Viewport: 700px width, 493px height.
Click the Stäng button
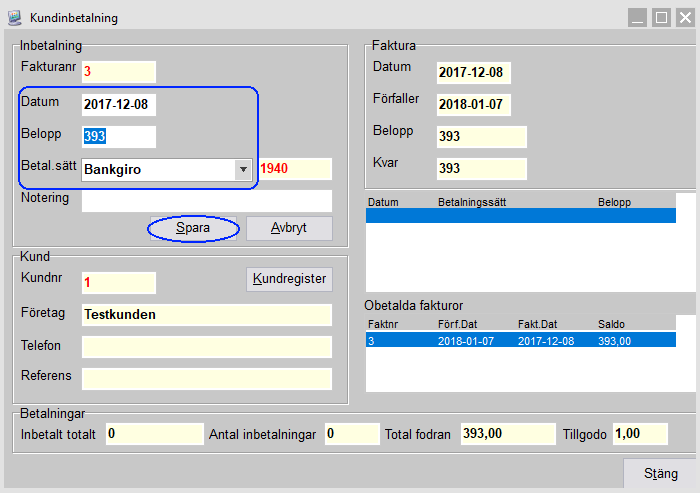pos(660,474)
